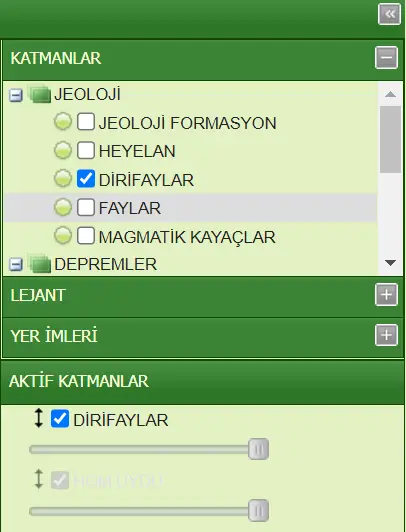Click the green circle icon beside HEYELAN
Screen dimensions: 406x532
tap(63, 150)
